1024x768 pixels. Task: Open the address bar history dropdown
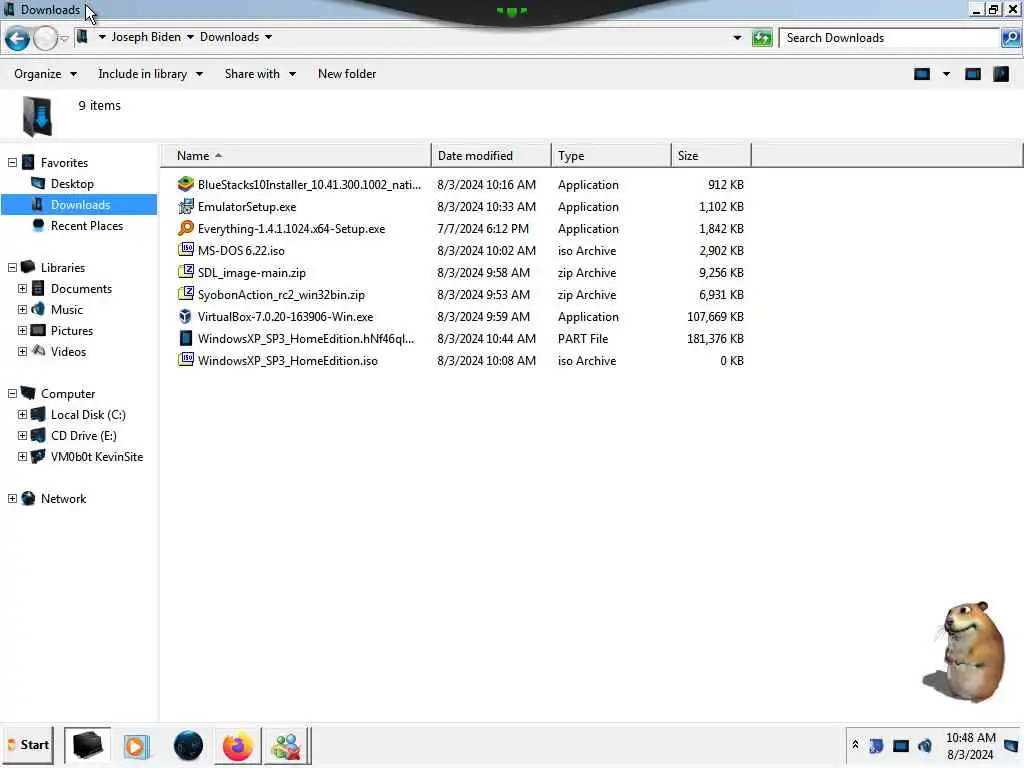pos(737,38)
